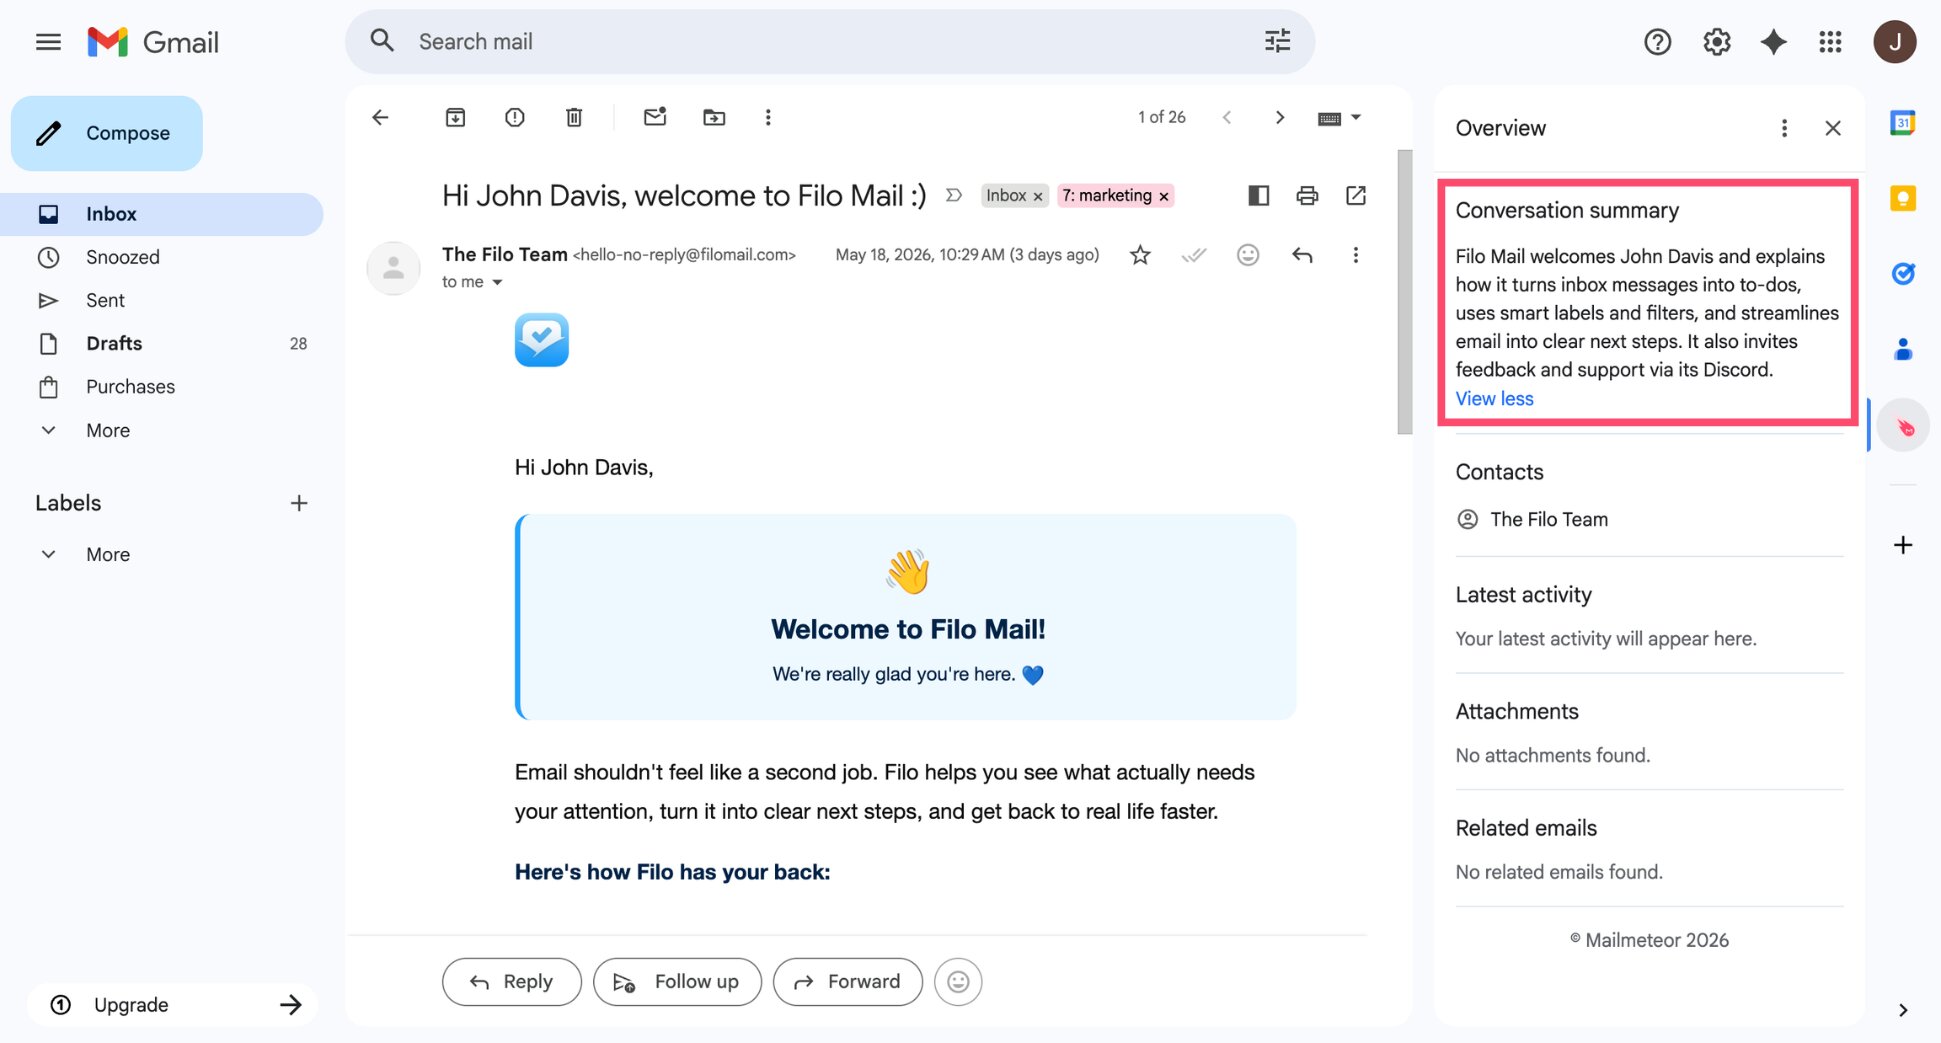Toggle the side panel split view icon
The height and width of the screenshot is (1043, 1941).
click(x=1258, y=195)
